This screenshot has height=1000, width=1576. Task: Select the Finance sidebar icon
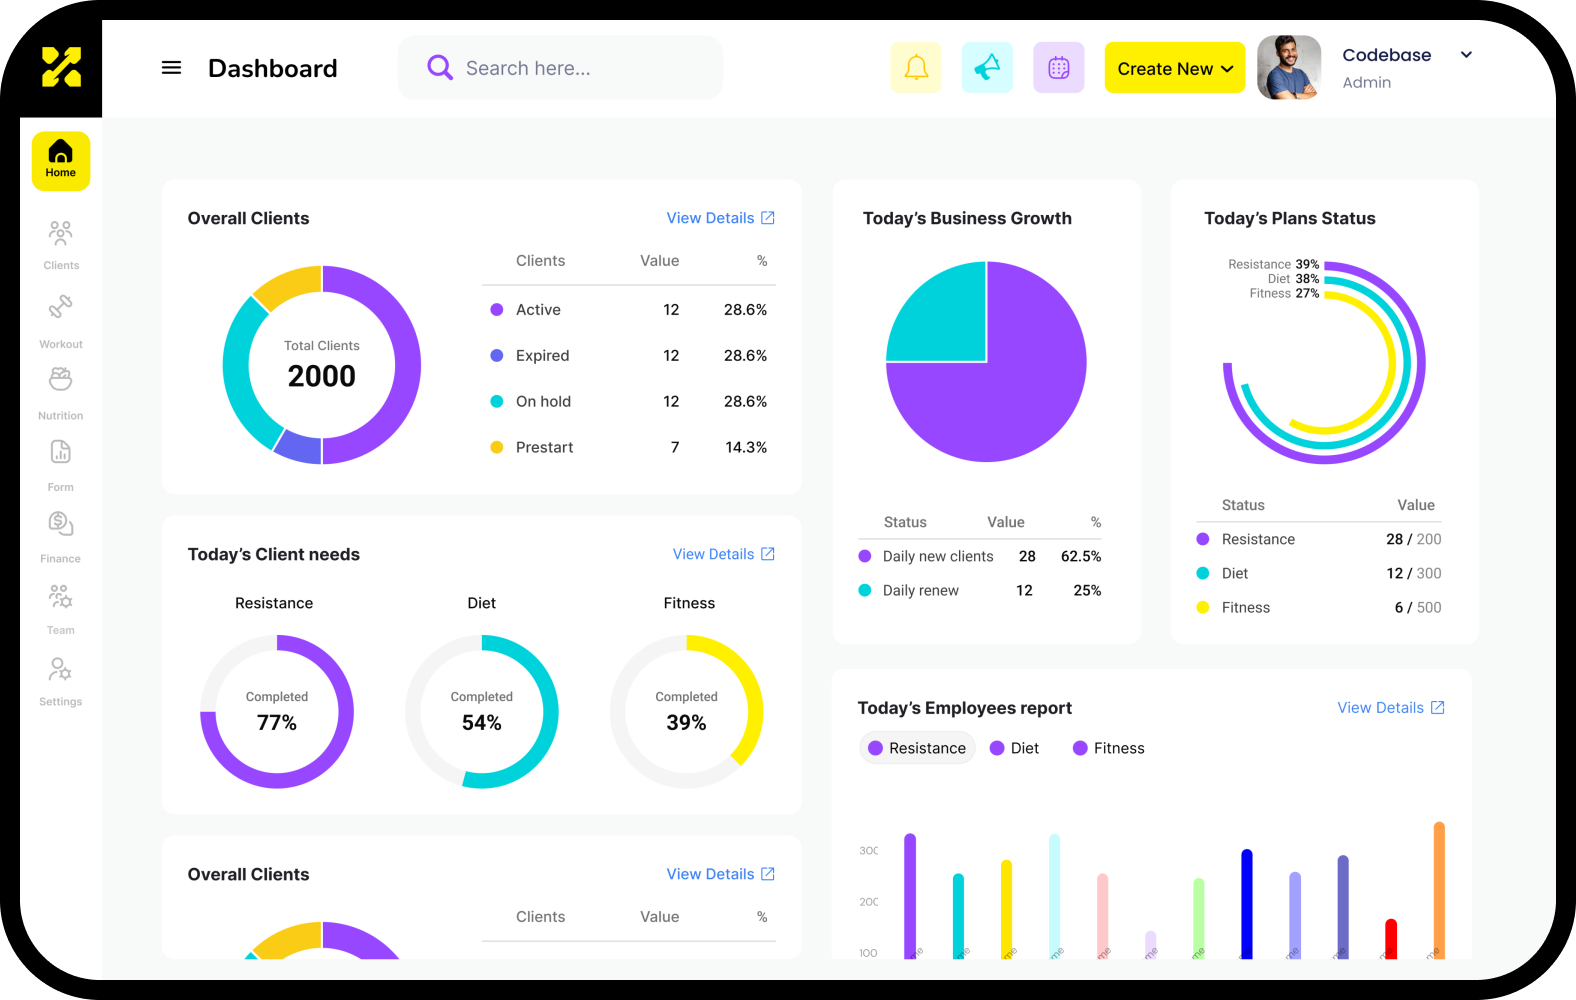coord(61,534)
